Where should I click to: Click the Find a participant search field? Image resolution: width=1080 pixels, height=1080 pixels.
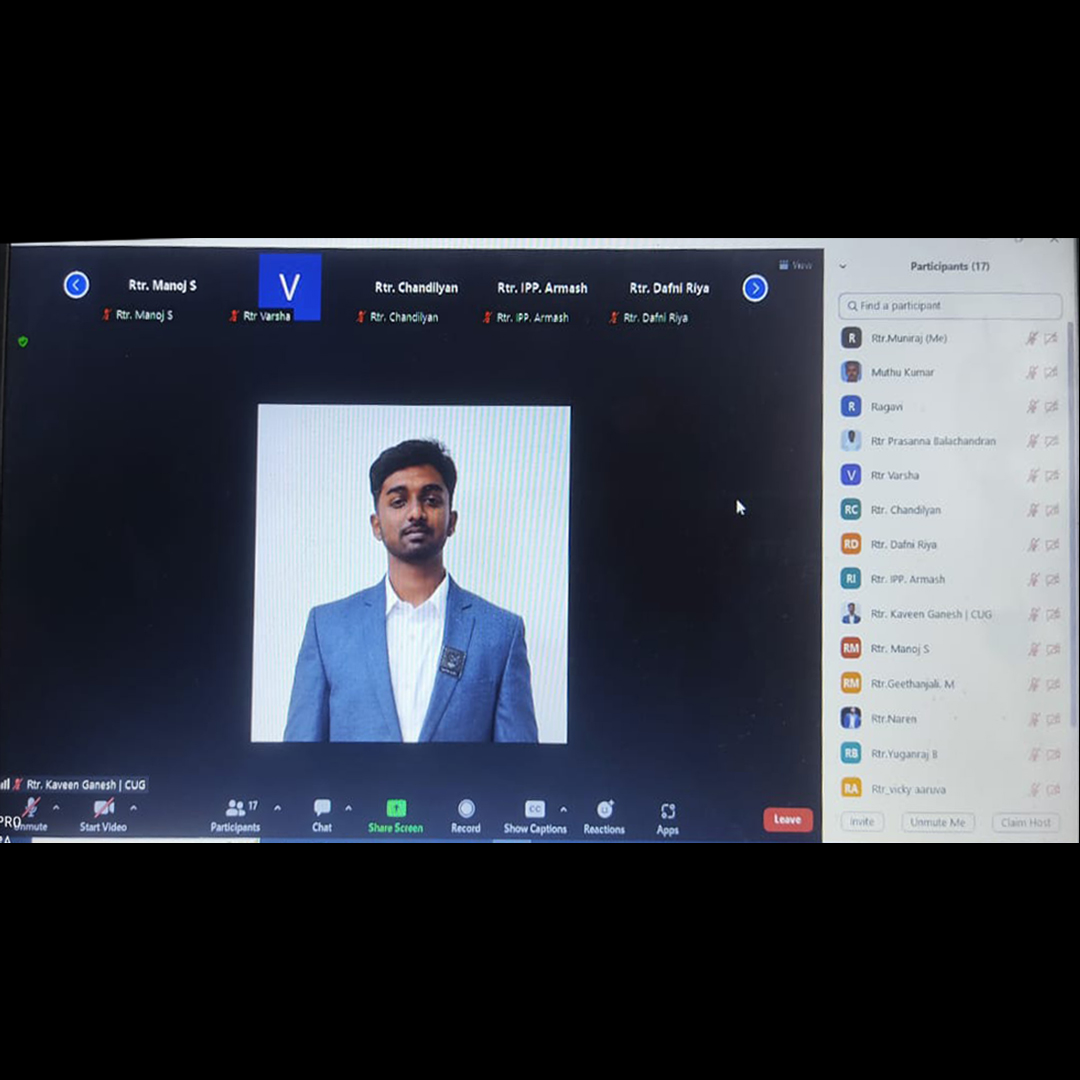click(950, 305)
